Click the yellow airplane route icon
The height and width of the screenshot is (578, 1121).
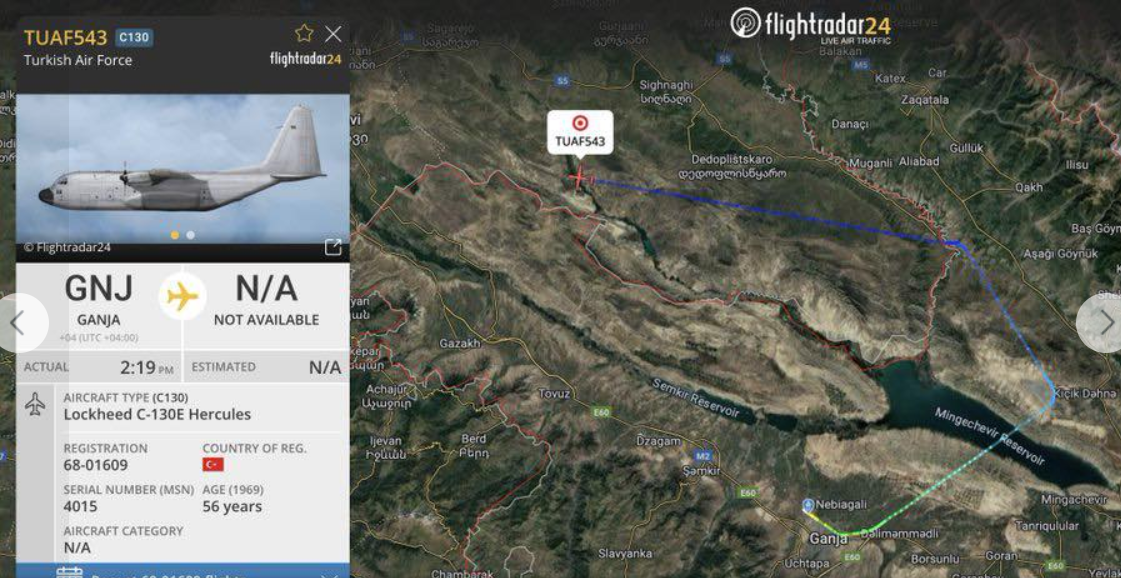point(183,296)
